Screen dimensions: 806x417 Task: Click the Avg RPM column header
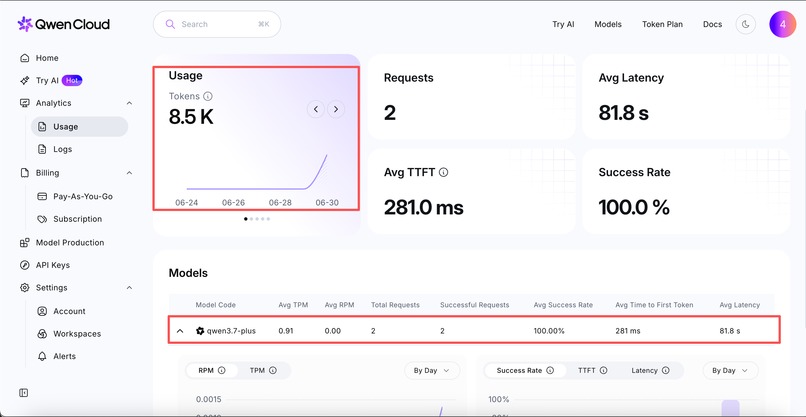coord(339,305)
